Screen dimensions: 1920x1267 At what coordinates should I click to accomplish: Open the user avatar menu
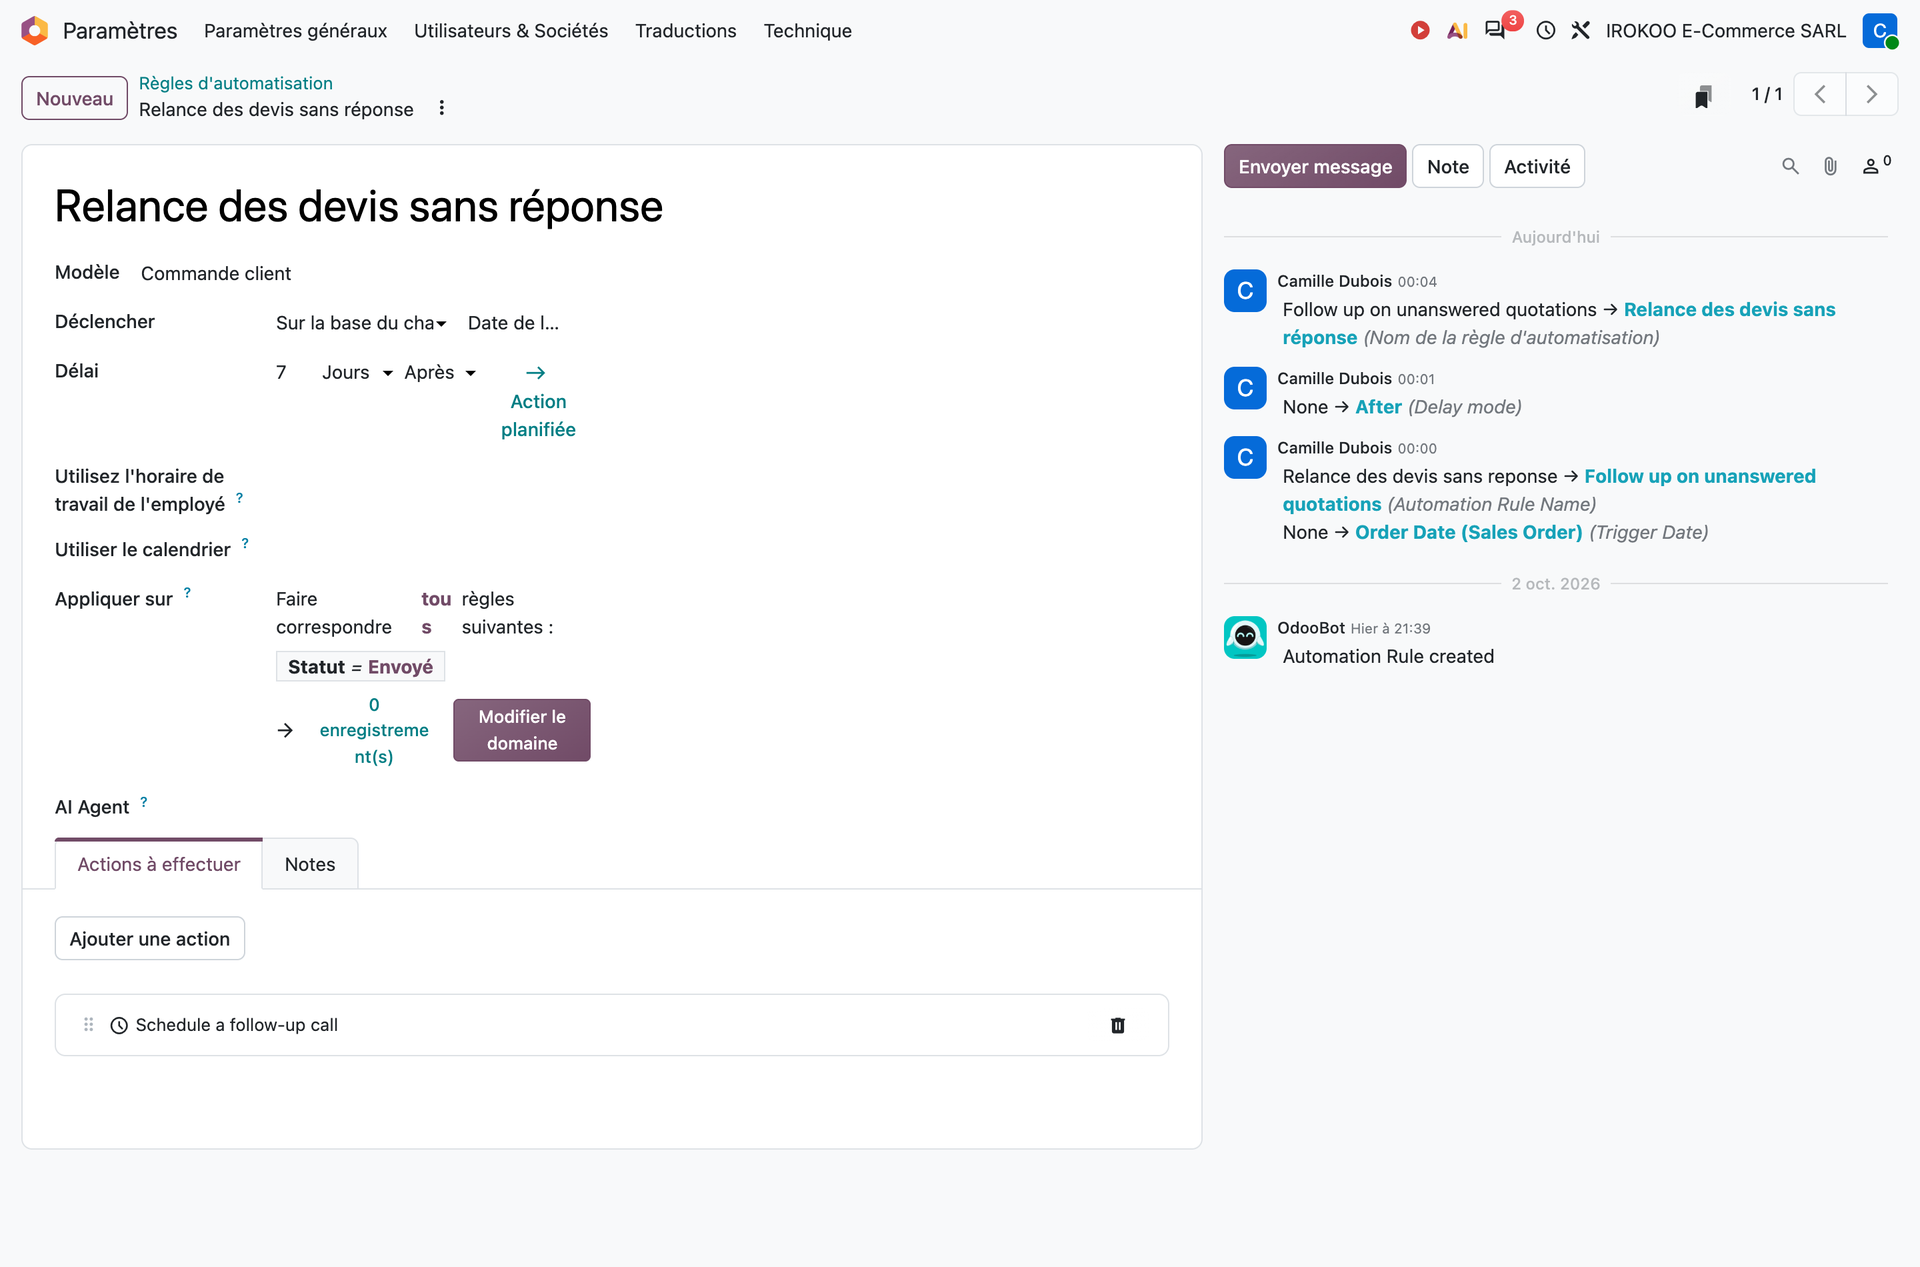tap(1880, 31)
